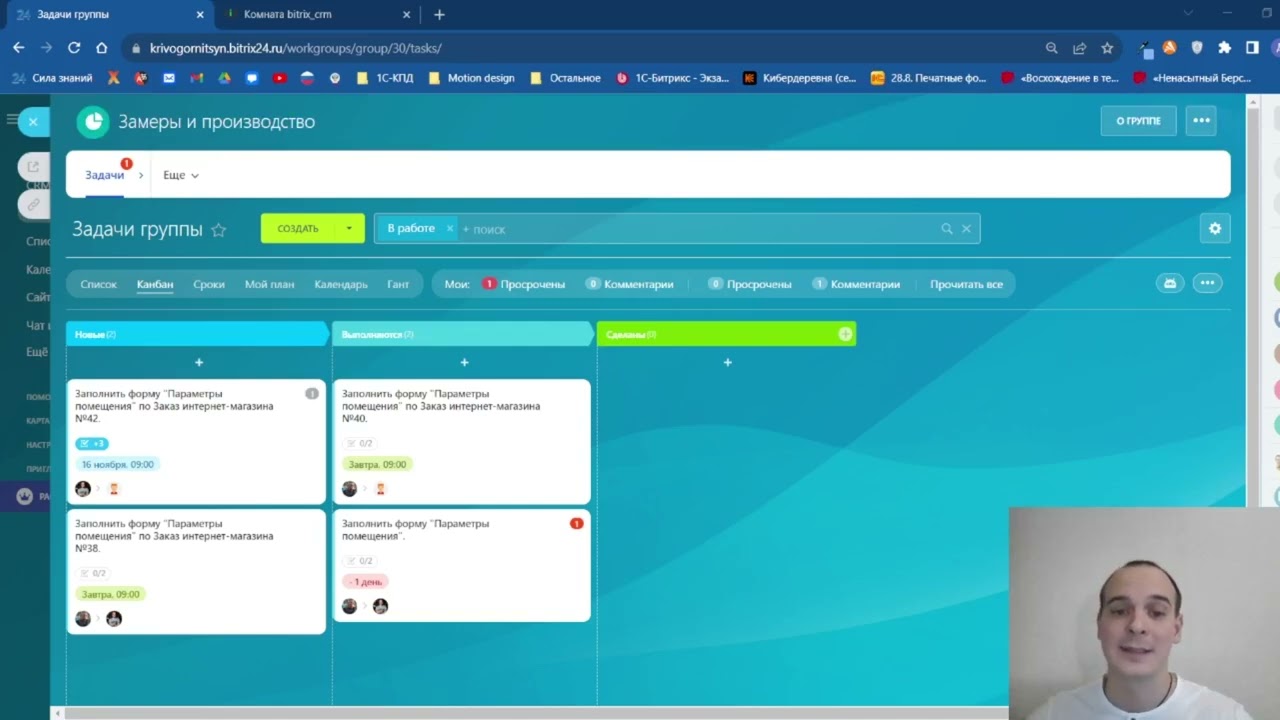Toggle the first Комментарии counter filter
This screenshot has height=720, width=1280.
click(x=629, y=284)
